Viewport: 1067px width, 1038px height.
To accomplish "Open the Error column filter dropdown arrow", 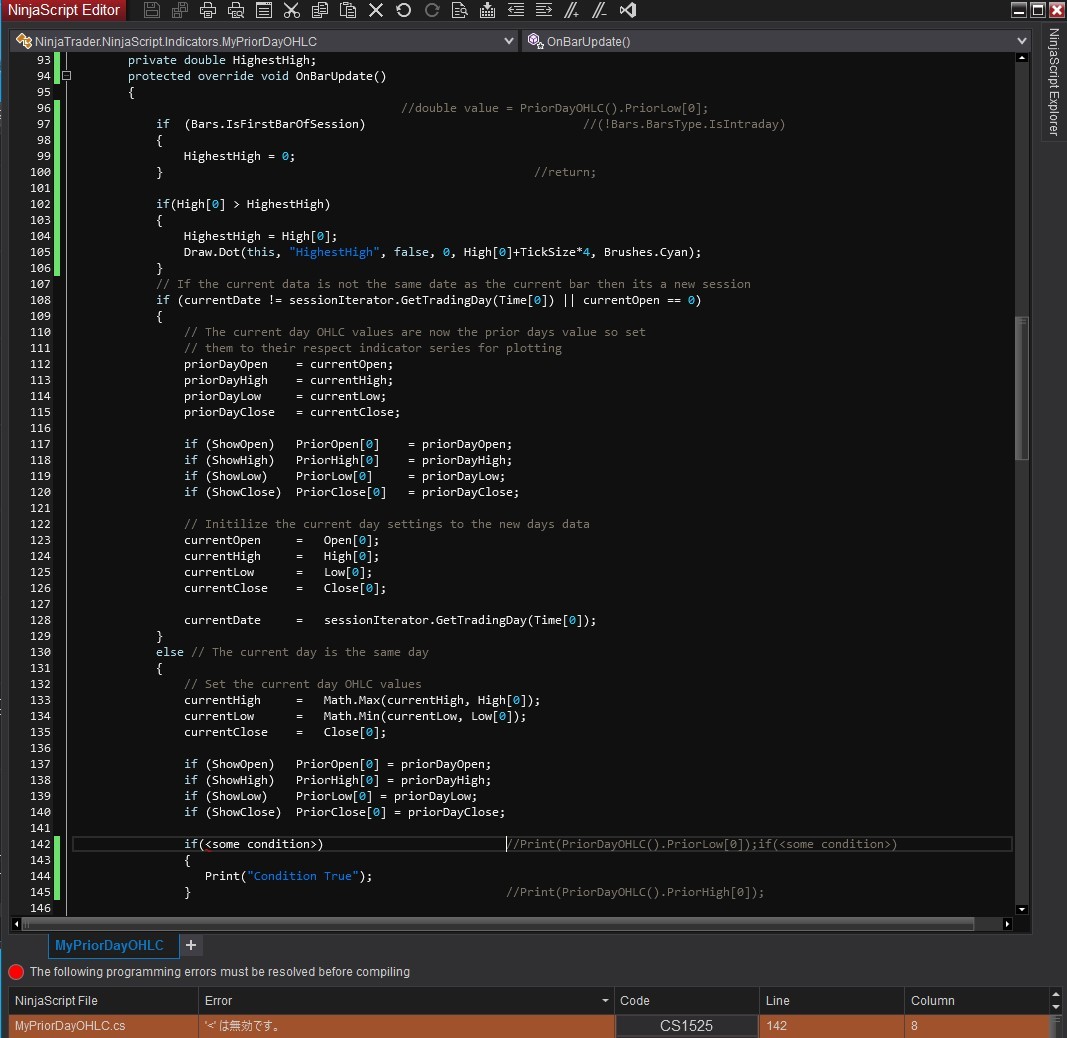I will point(605,1001).
